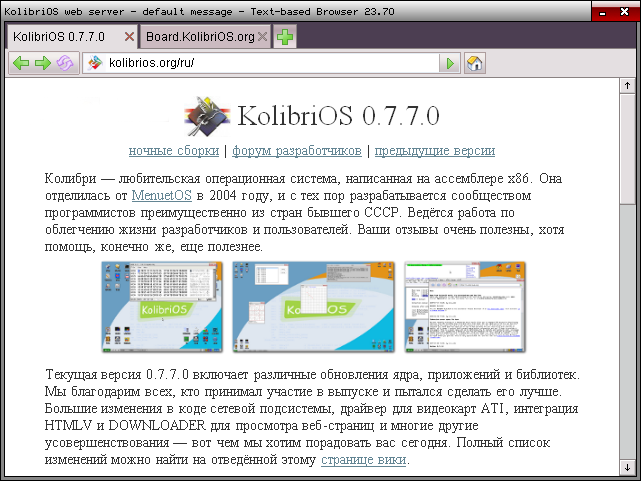Screen dimensions: 641x481
Task: Open the 'предыдущие версии' link
Action: [435, 150]
